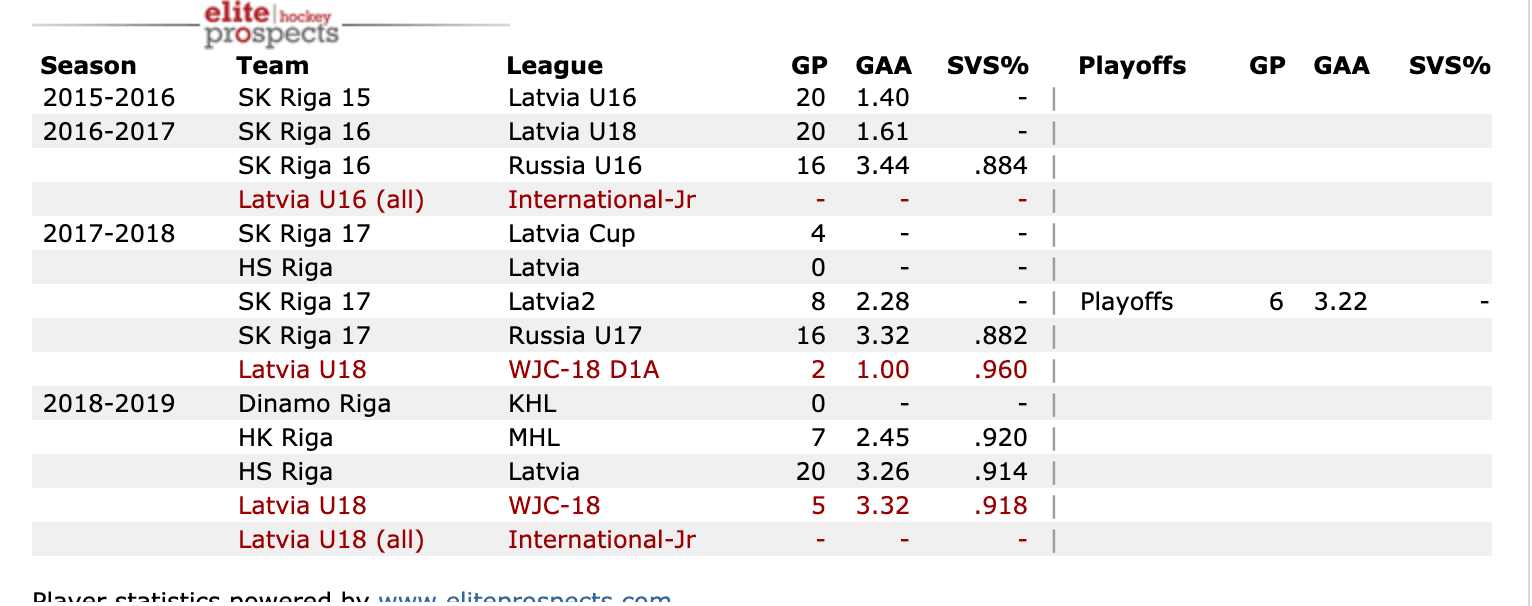Viewport: 1532px width, 606px height.
Task: Click the Playoffs entry in the Latvia2 row
Action: (1126, 302)
